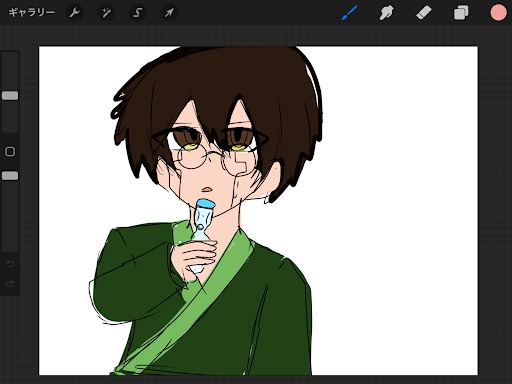Activate the Transform arrow tool
Screen dimensions: 512x384
click(x=169, y=13)
